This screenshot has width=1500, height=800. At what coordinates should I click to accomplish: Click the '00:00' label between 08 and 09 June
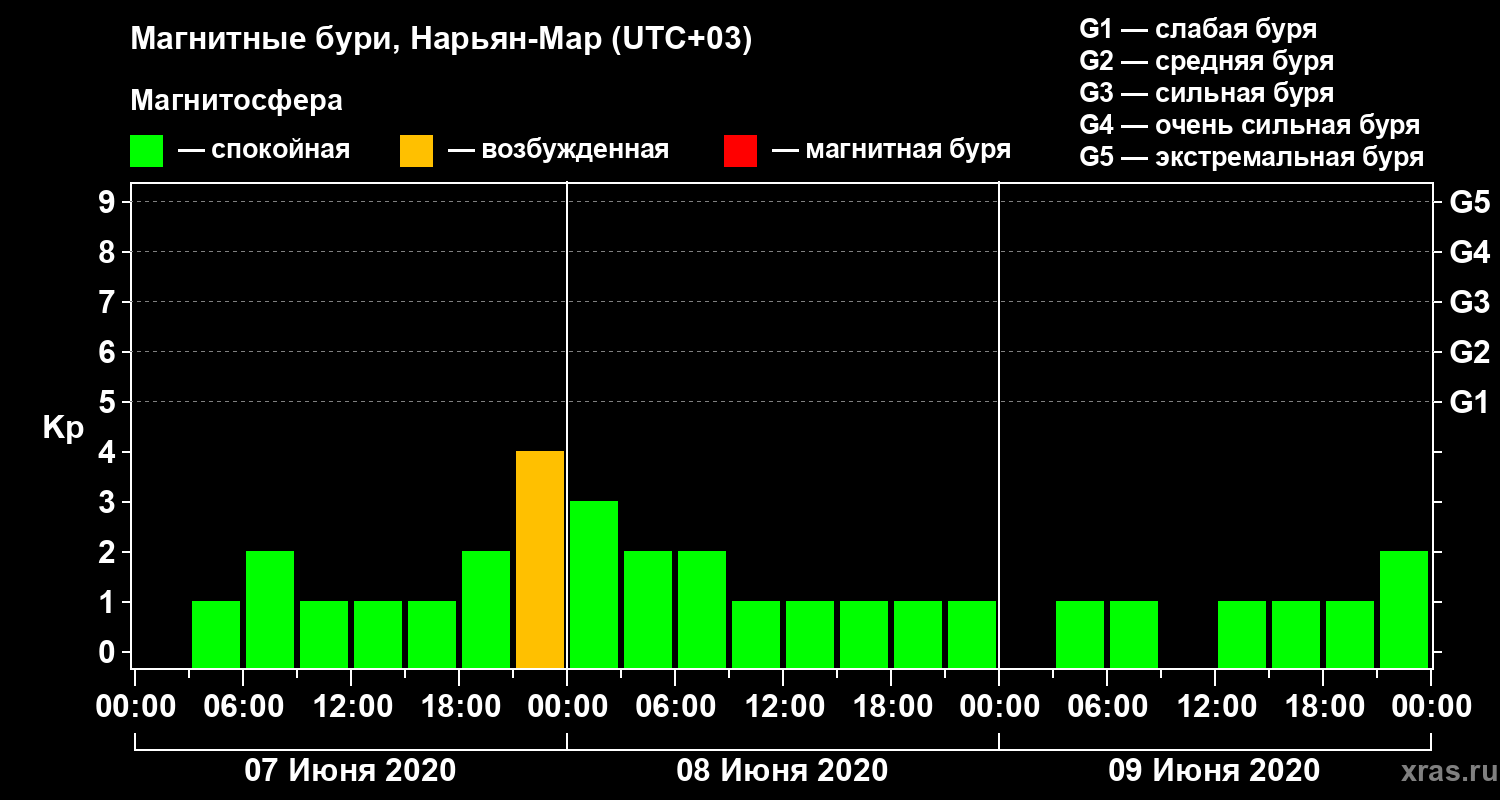coord(999,707)
